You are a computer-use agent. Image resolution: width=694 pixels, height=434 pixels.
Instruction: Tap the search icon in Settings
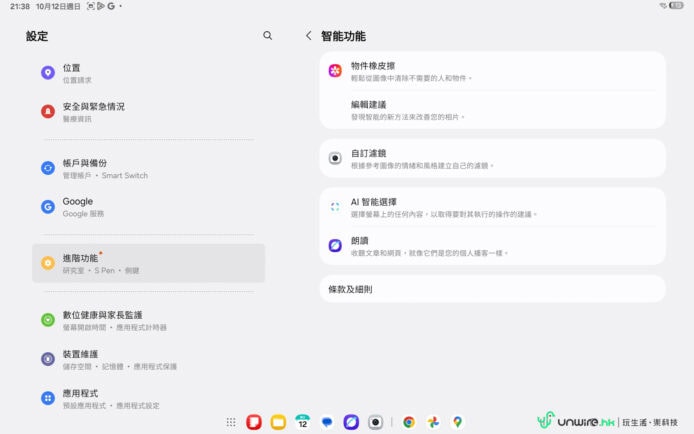tap(267, 36)
